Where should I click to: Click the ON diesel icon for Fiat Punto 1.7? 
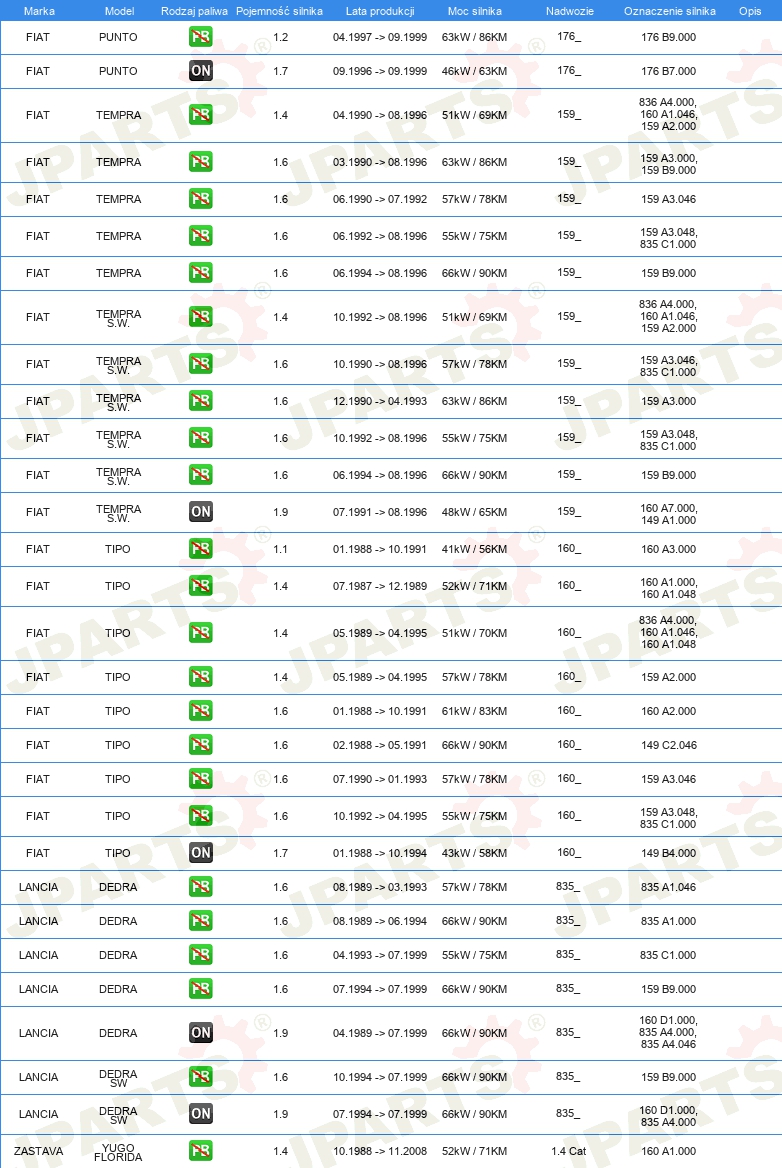200,71
